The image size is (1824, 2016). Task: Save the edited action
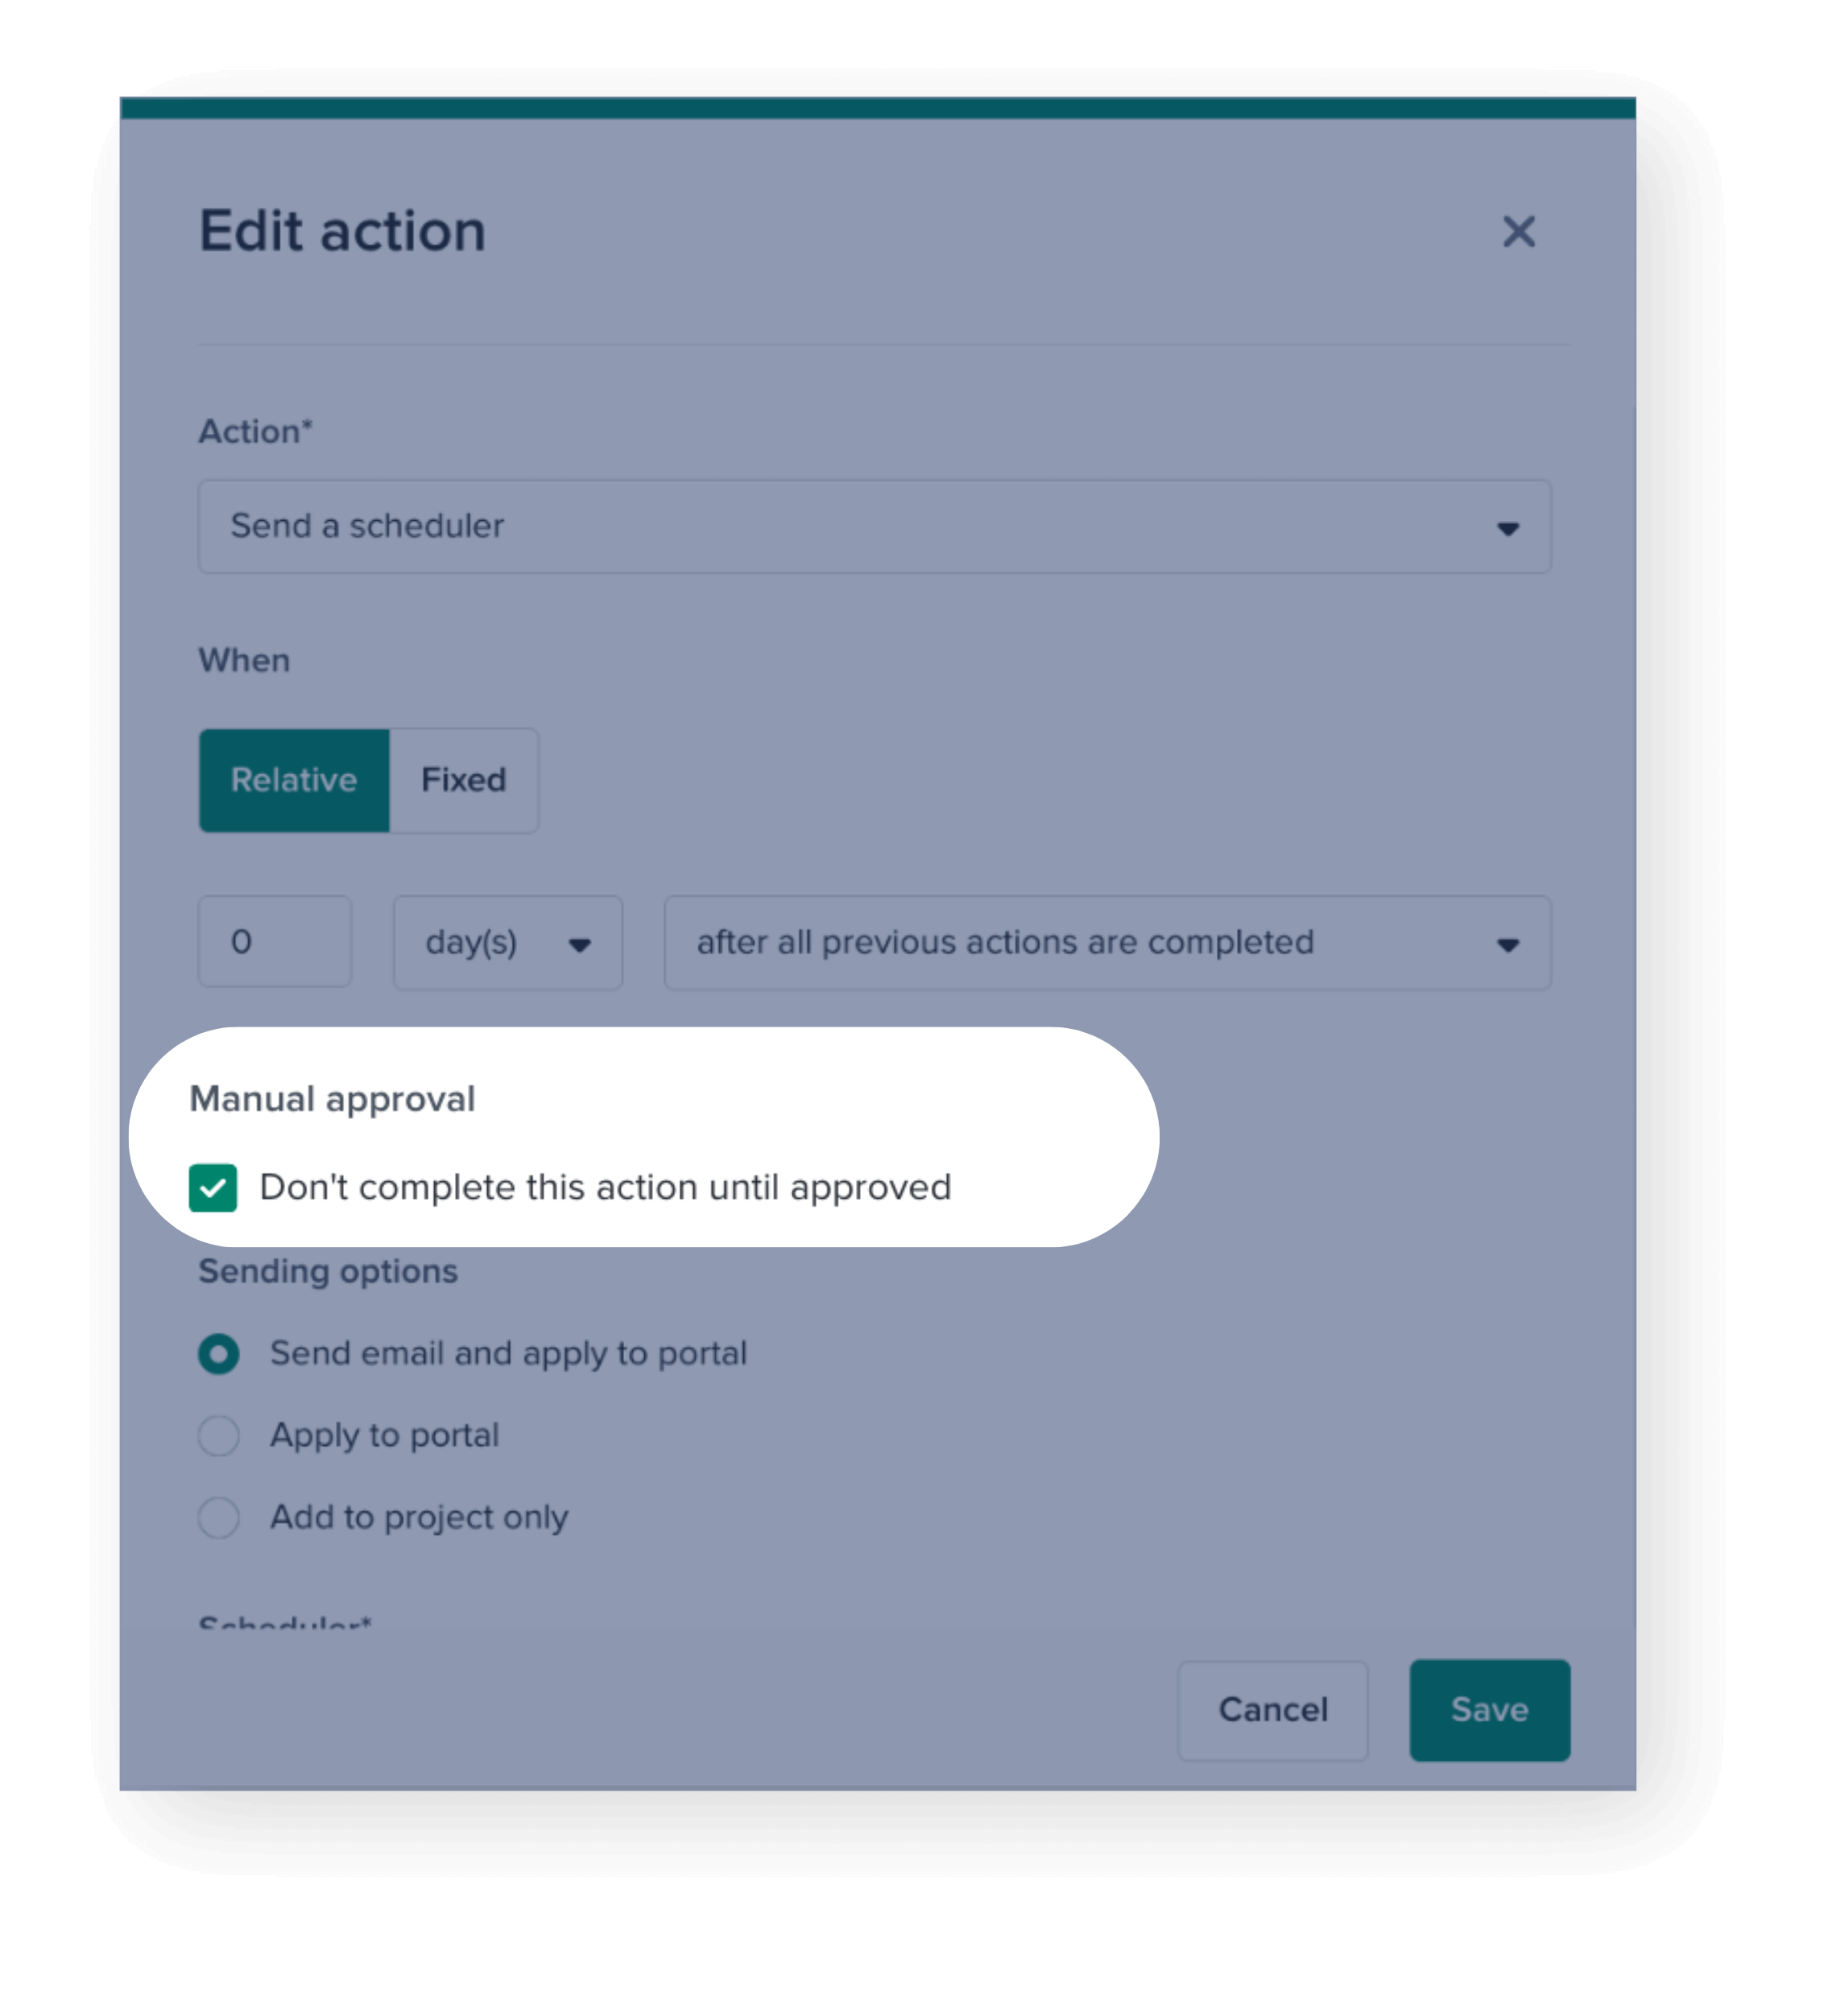[1489, 1710]
